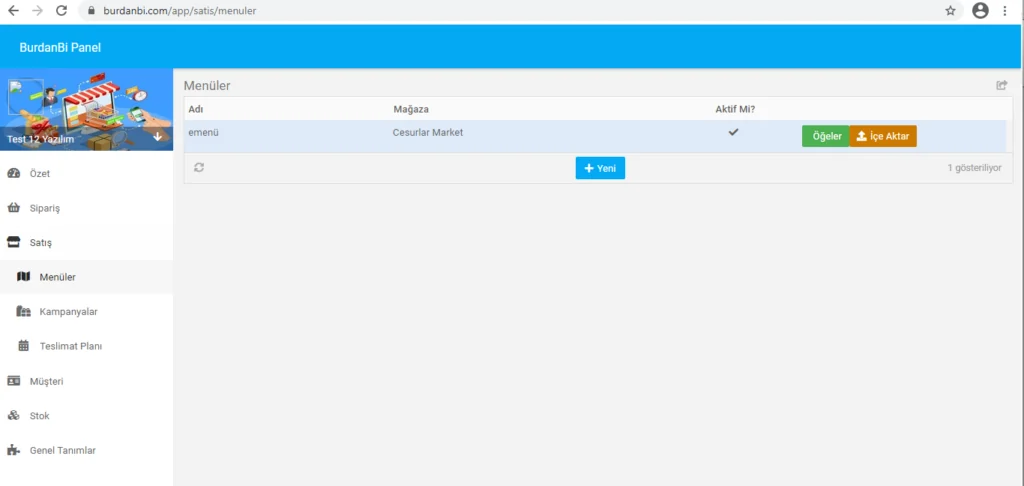
Task: Add a new menu with Yeni button
Action: click(600, 168)
